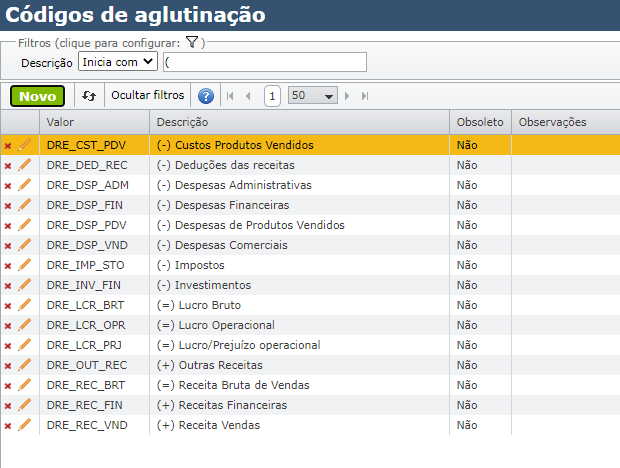620x468 pixels.
Task: Edit the DRE_OUT_REC row
Action: coord(25,365)
